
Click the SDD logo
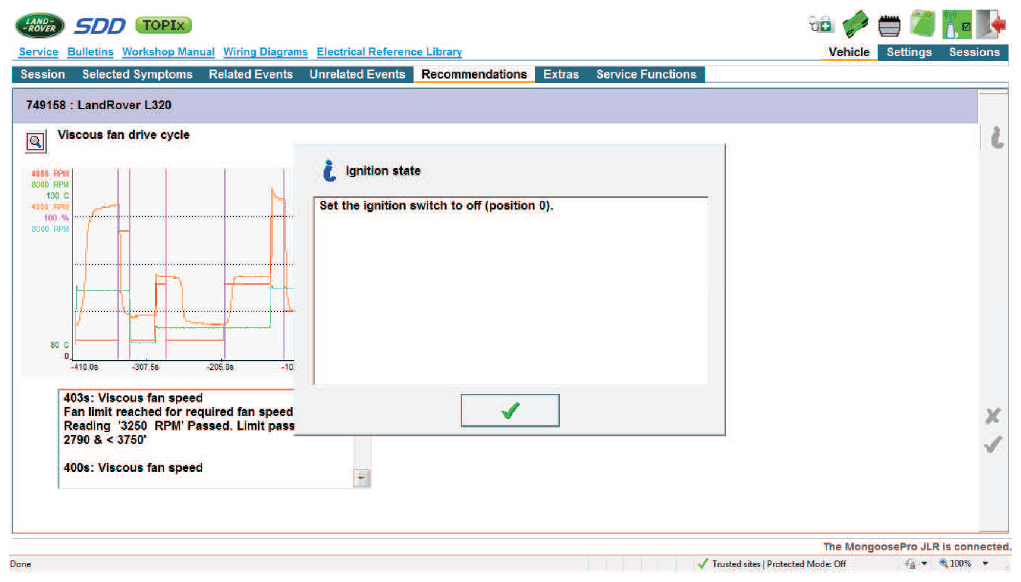(x=100, y=25)
